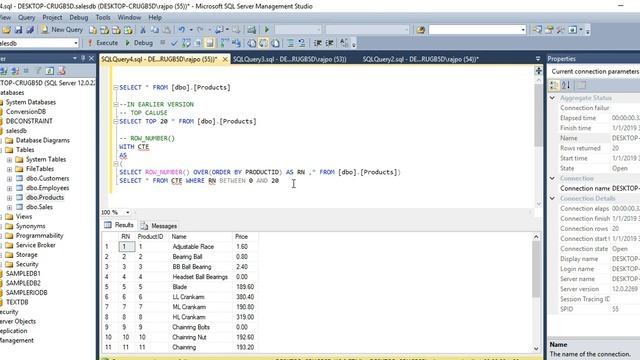640x360 pixels.
Task: Toggle IntelliSense Enabled highlighted icon
Action: [210, 43]
